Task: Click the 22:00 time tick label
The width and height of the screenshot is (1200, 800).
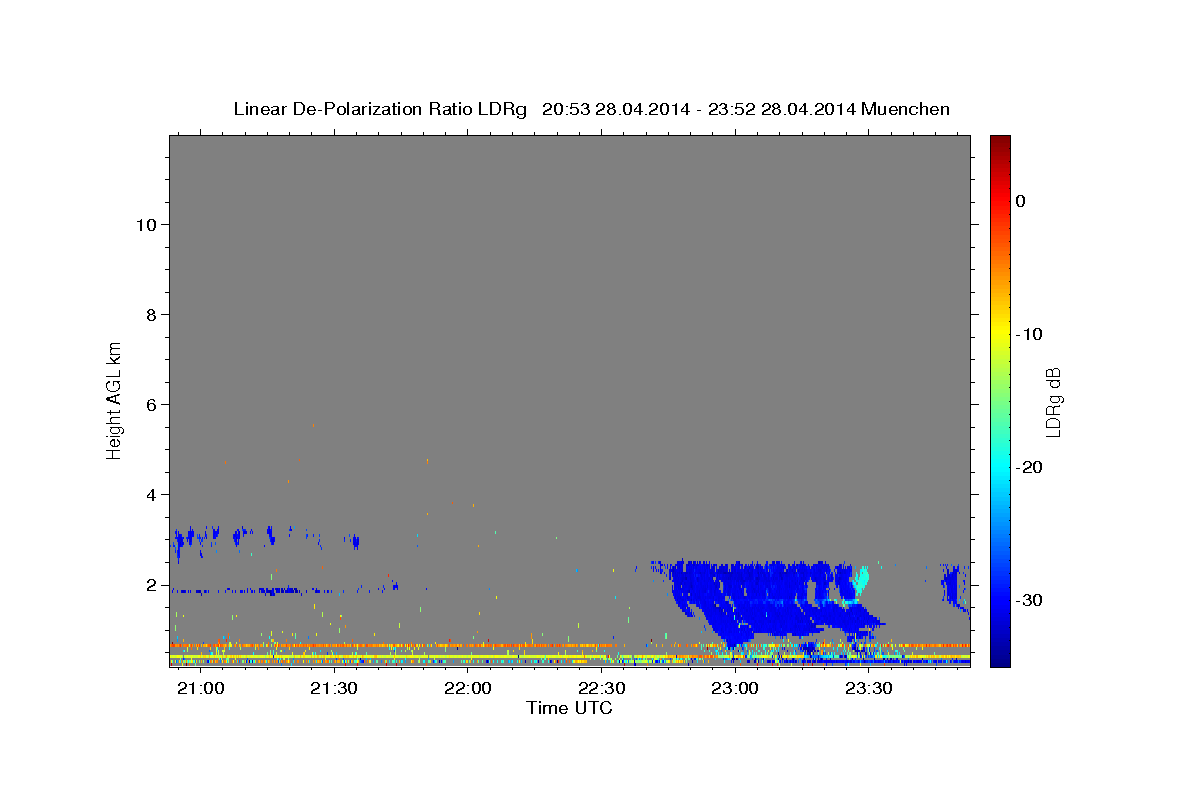Action: 468,689
